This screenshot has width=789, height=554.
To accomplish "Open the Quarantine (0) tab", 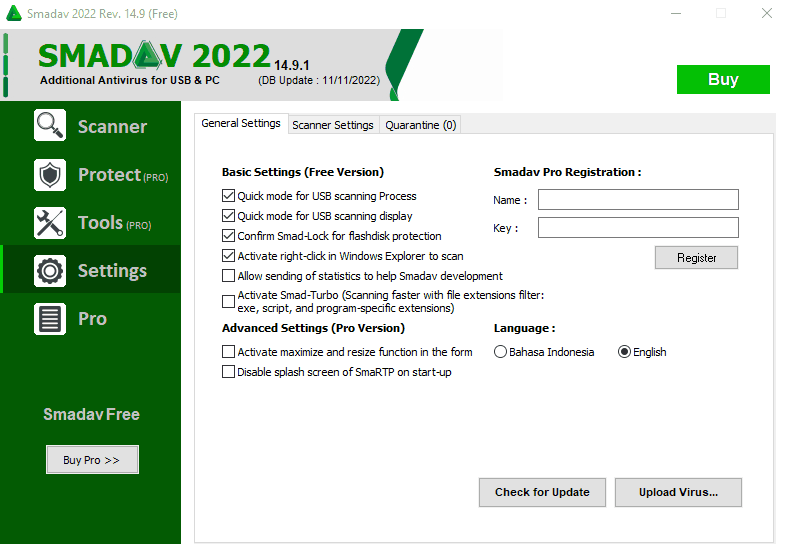I will (x=421, y=125).
